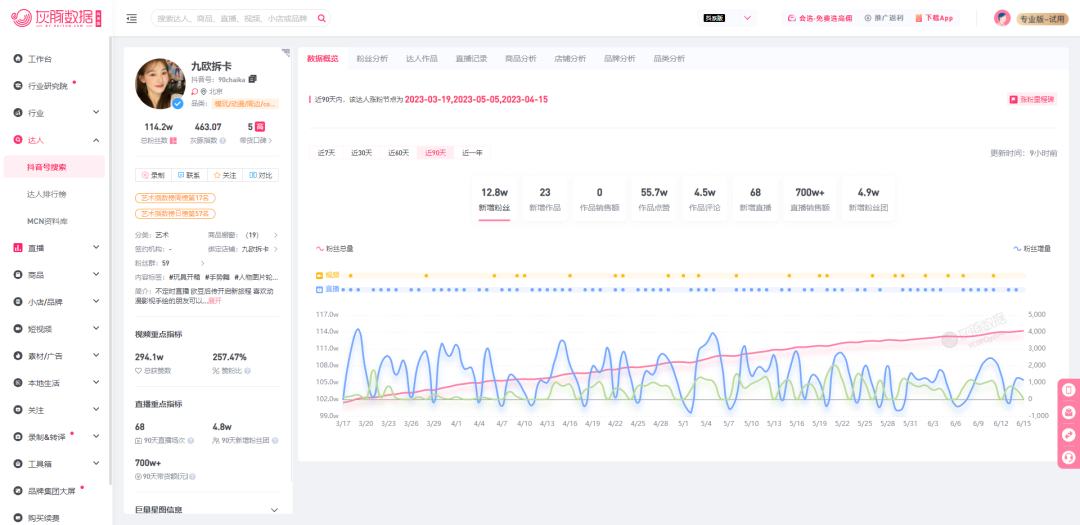Toggle the 粉丝总量 chart legend
The height and width of the screenshot is (525, 1080).
pos(335,248)
